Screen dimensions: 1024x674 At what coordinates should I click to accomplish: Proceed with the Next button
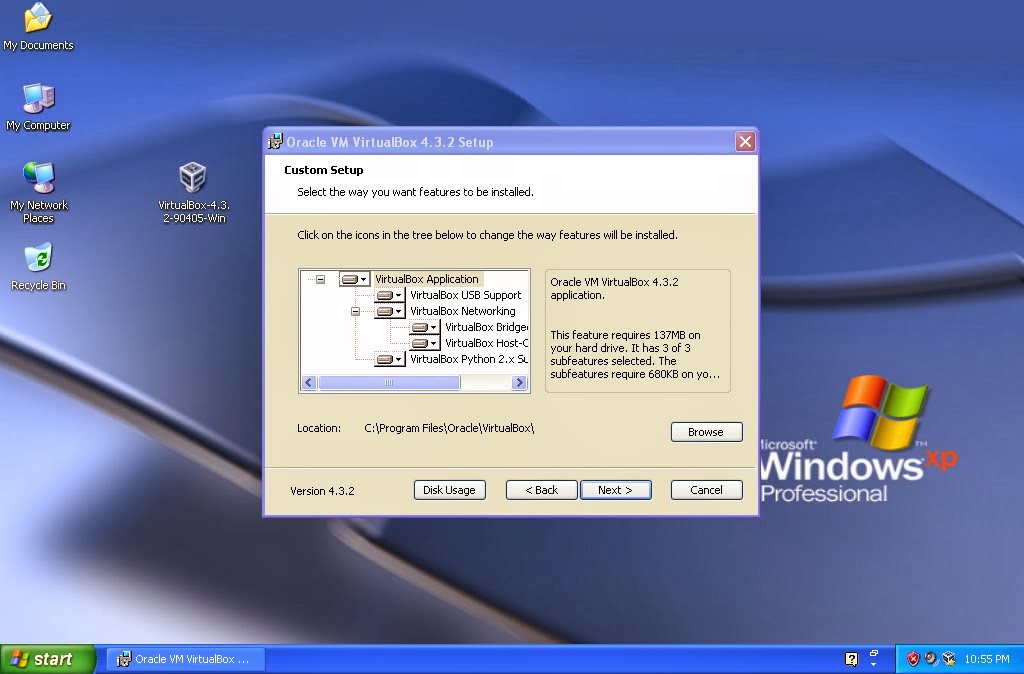615,490
